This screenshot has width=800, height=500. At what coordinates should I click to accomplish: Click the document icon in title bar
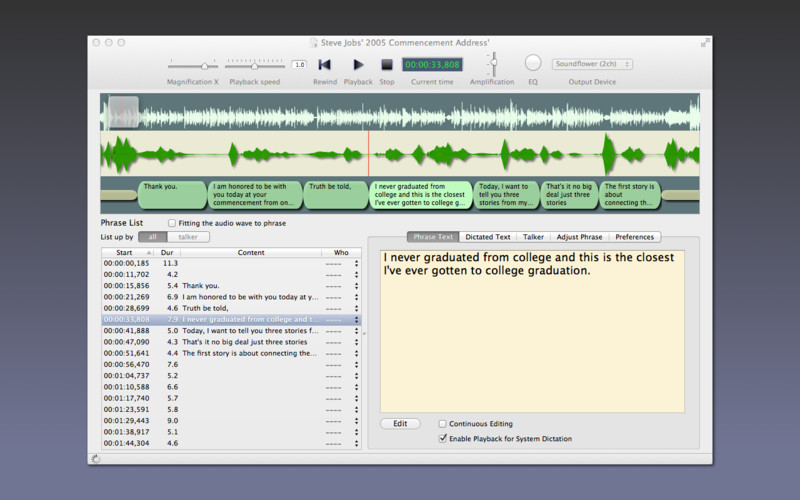pyautogui.click(x=314, y=43)
